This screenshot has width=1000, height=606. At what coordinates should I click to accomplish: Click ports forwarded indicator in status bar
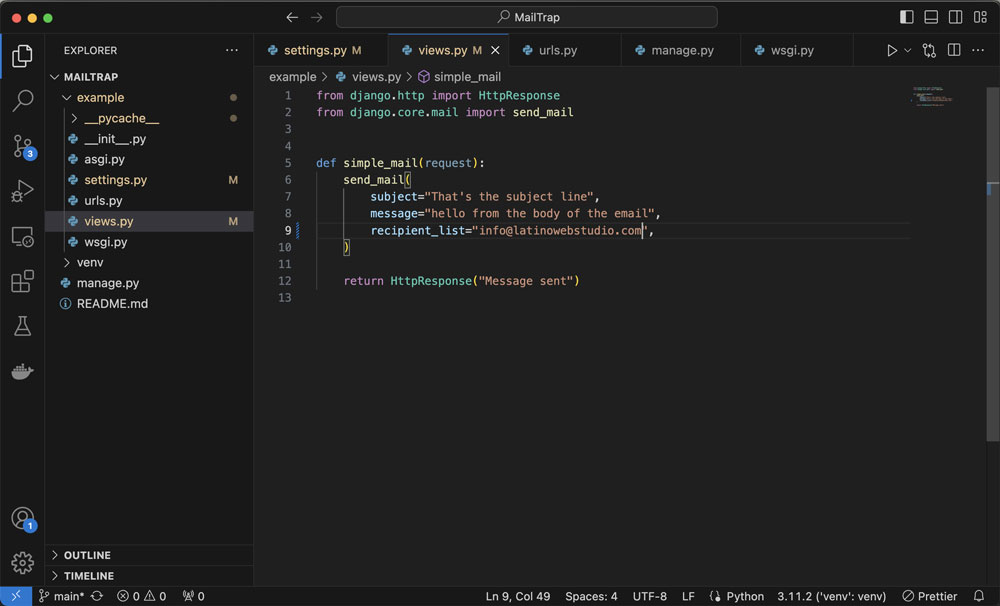coord(194,596)
